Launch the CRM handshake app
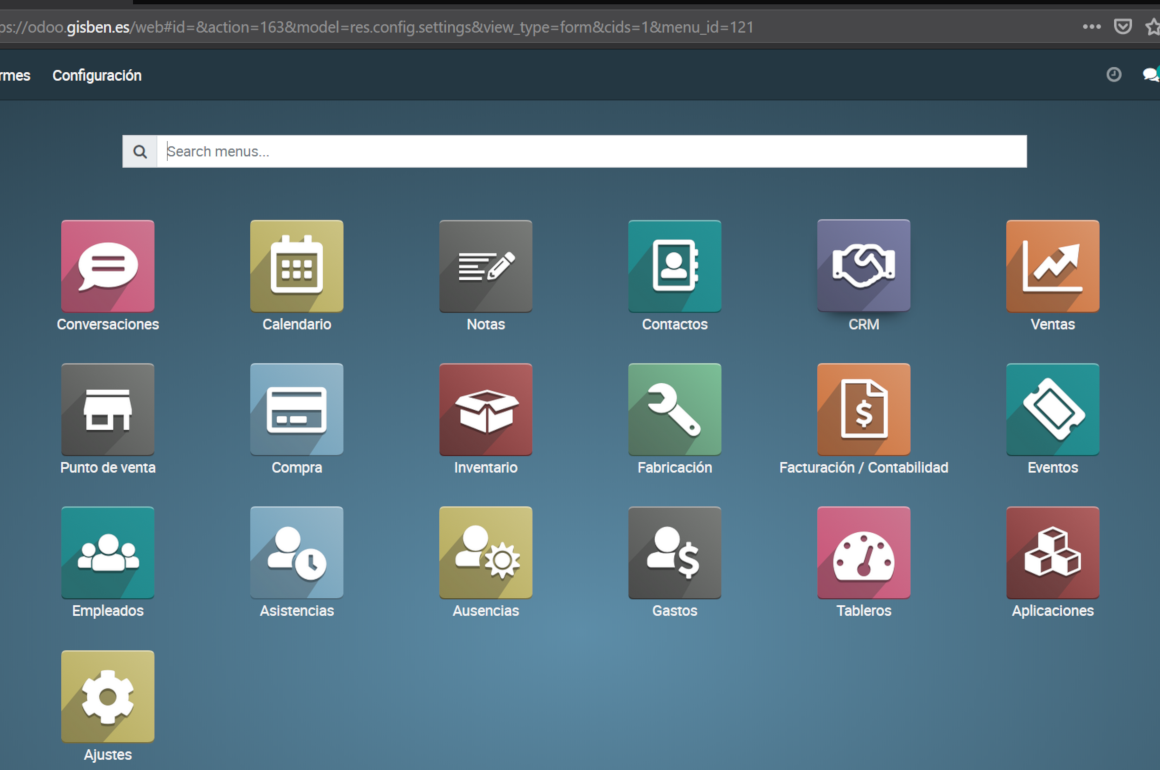Image resolution: width=1160 pixels, height=770 pixels. (864, 267)
